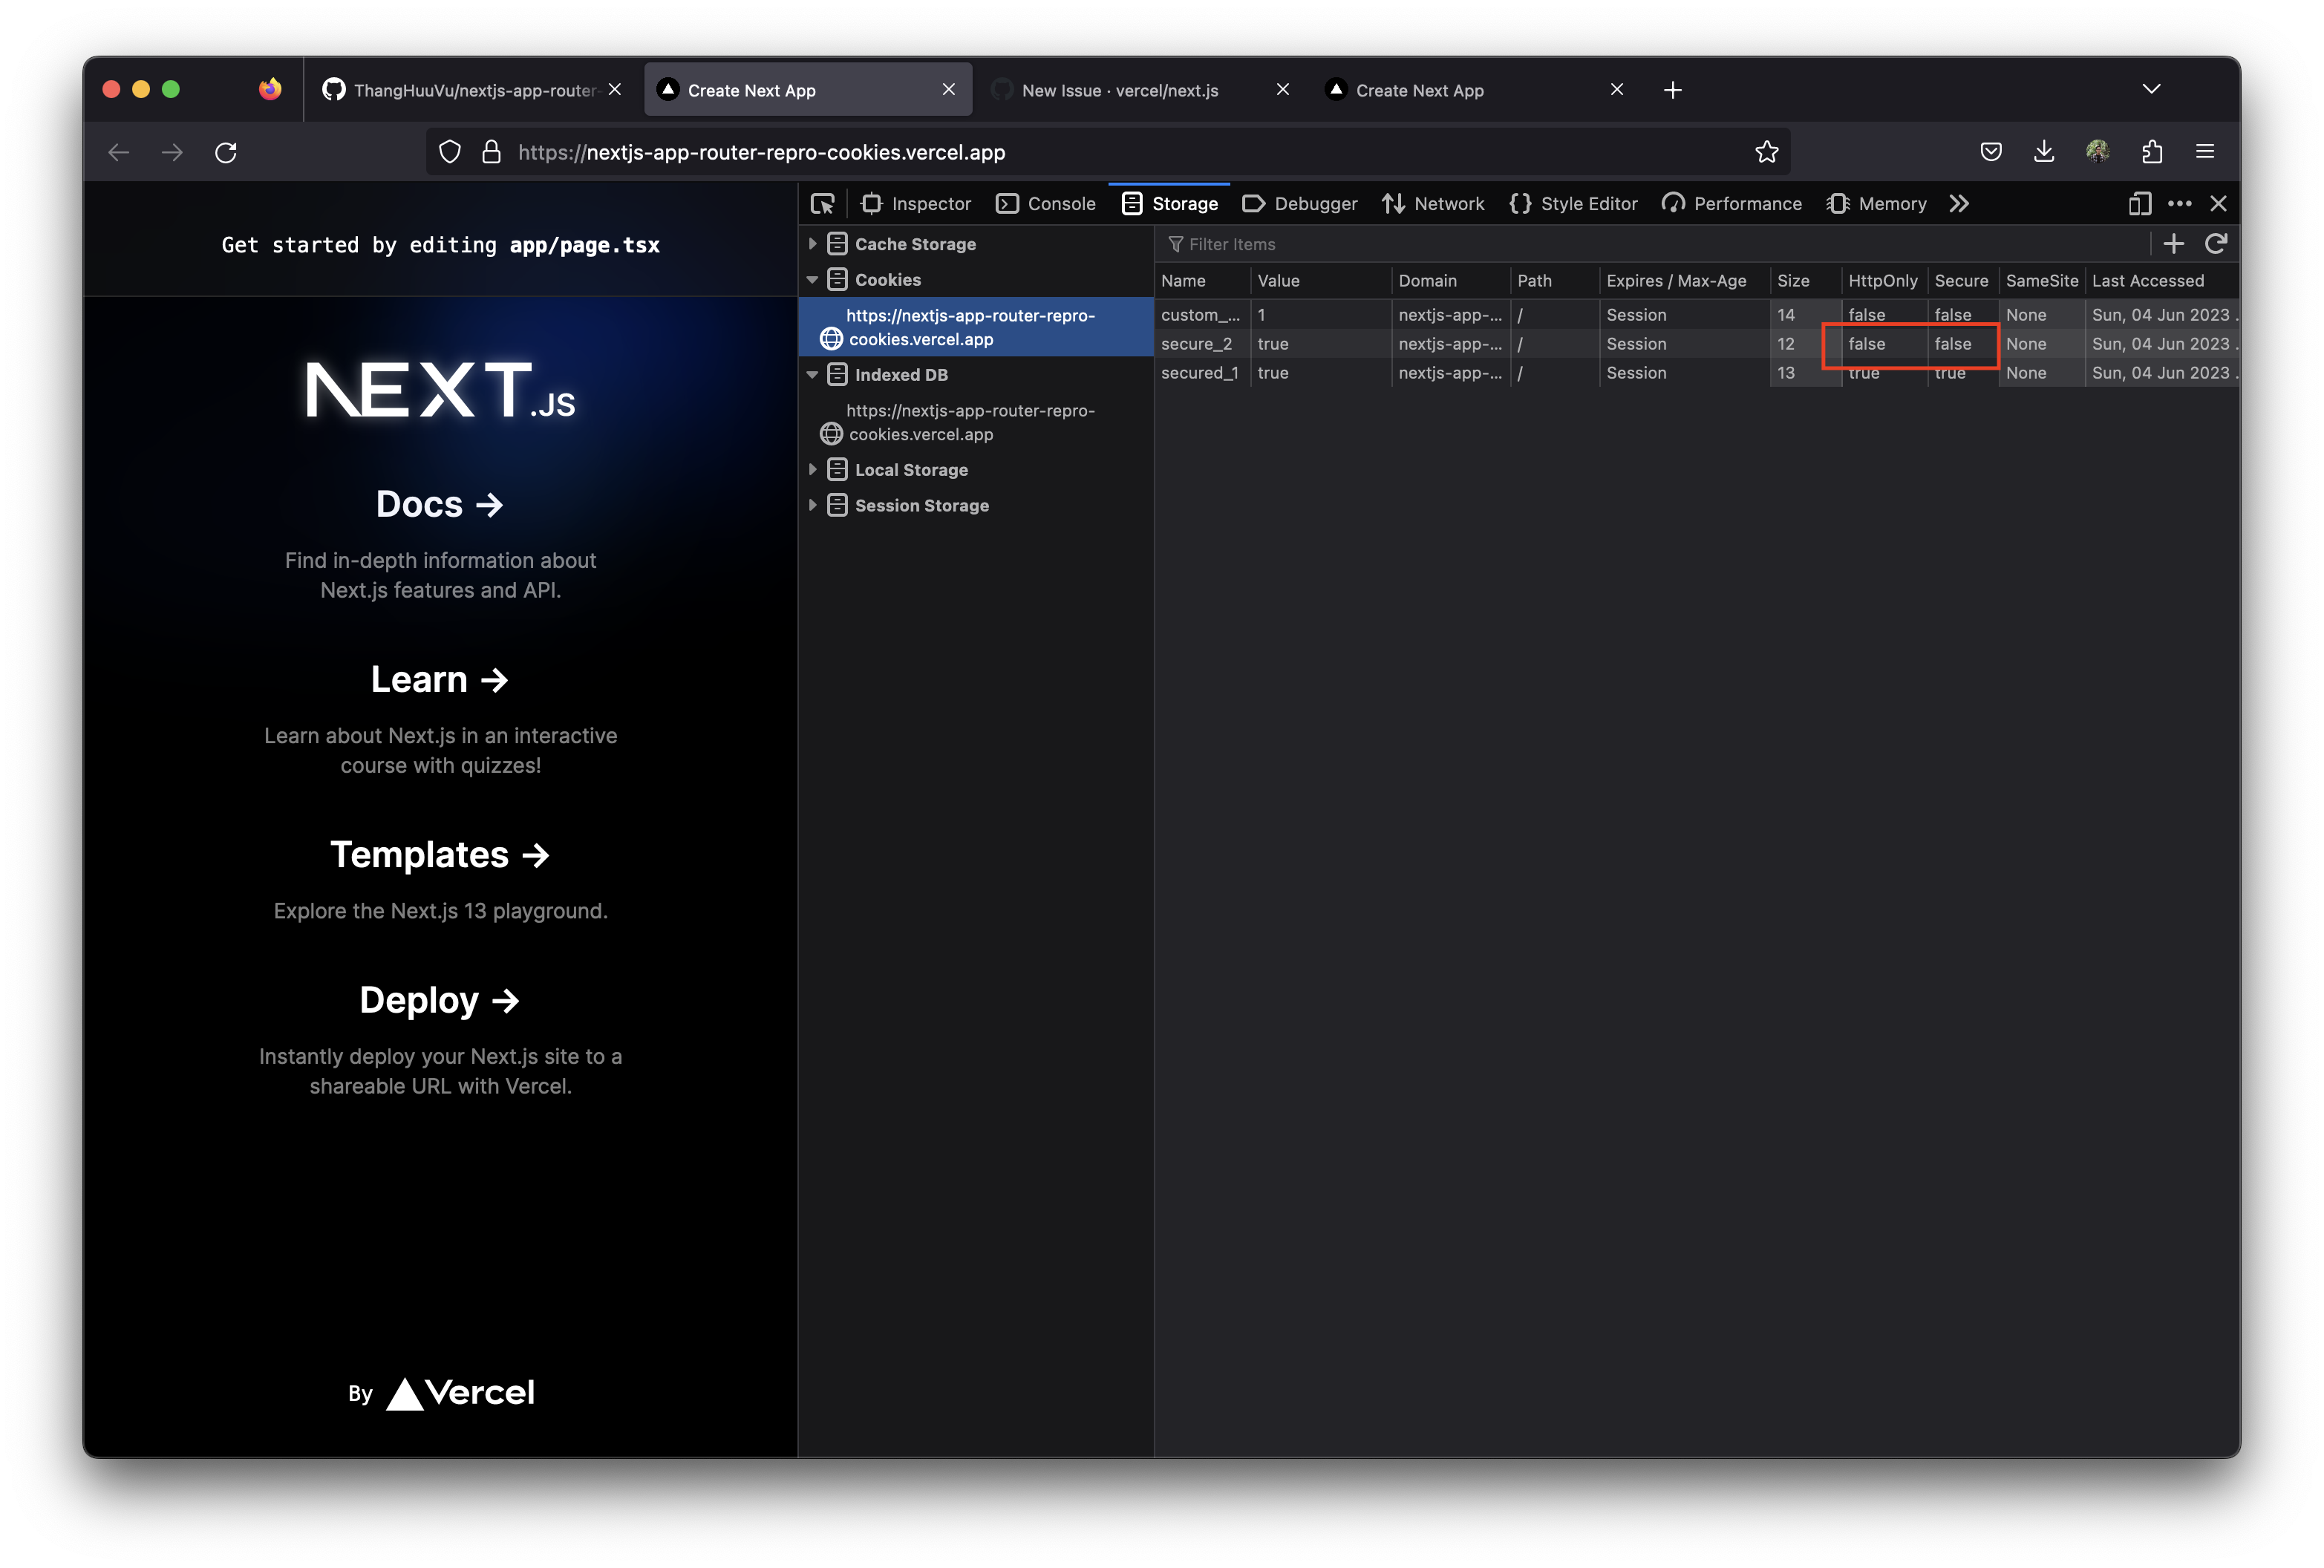Image resolution: width=2324 pixels, height=1568 pixels.
Task: Open the Style Editor panel
Action: point(1573,203)
